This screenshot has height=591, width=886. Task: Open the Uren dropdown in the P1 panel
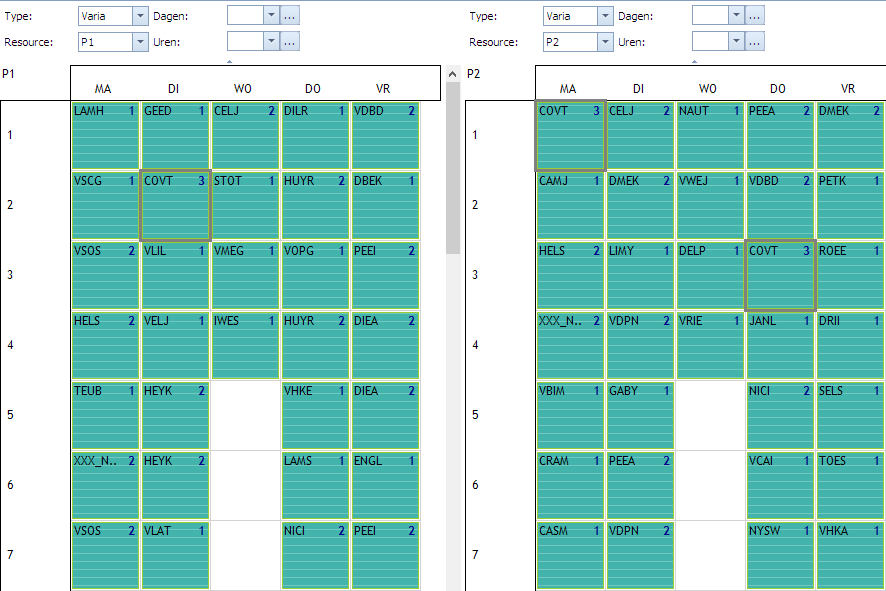coord(271,41)
